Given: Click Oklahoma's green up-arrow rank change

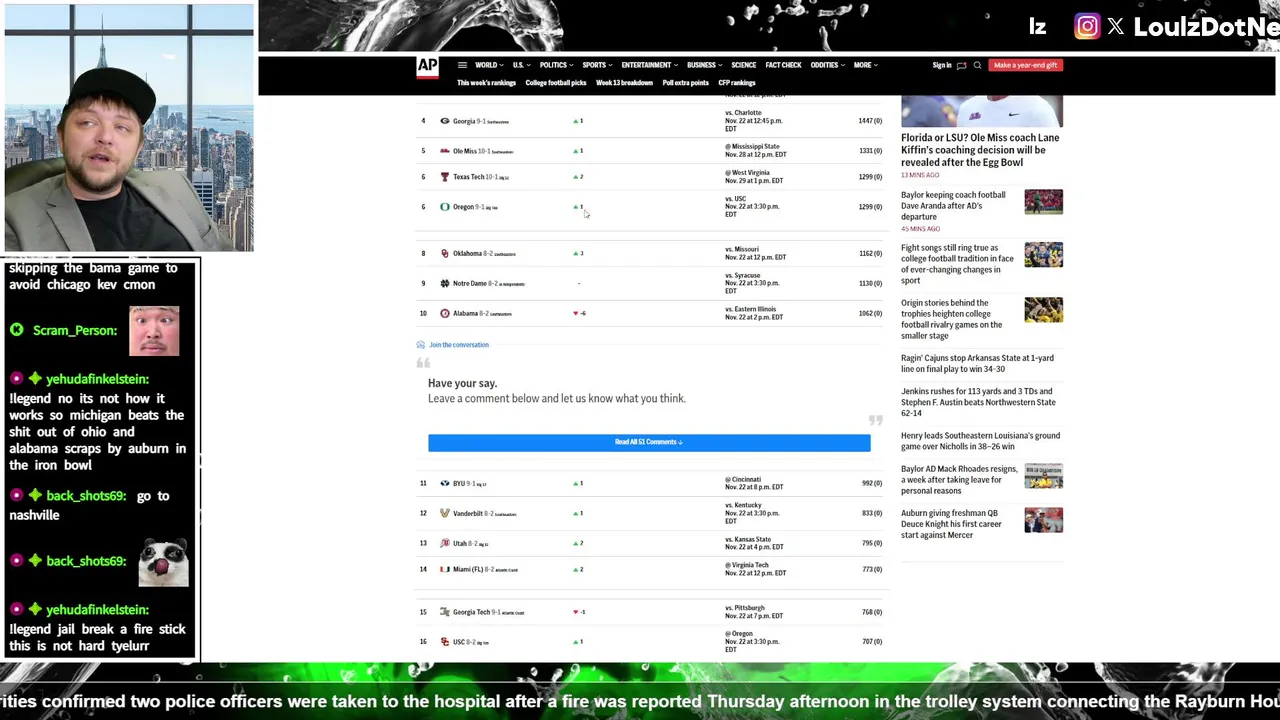Looking at the screenshot, I should click(576, 253).
